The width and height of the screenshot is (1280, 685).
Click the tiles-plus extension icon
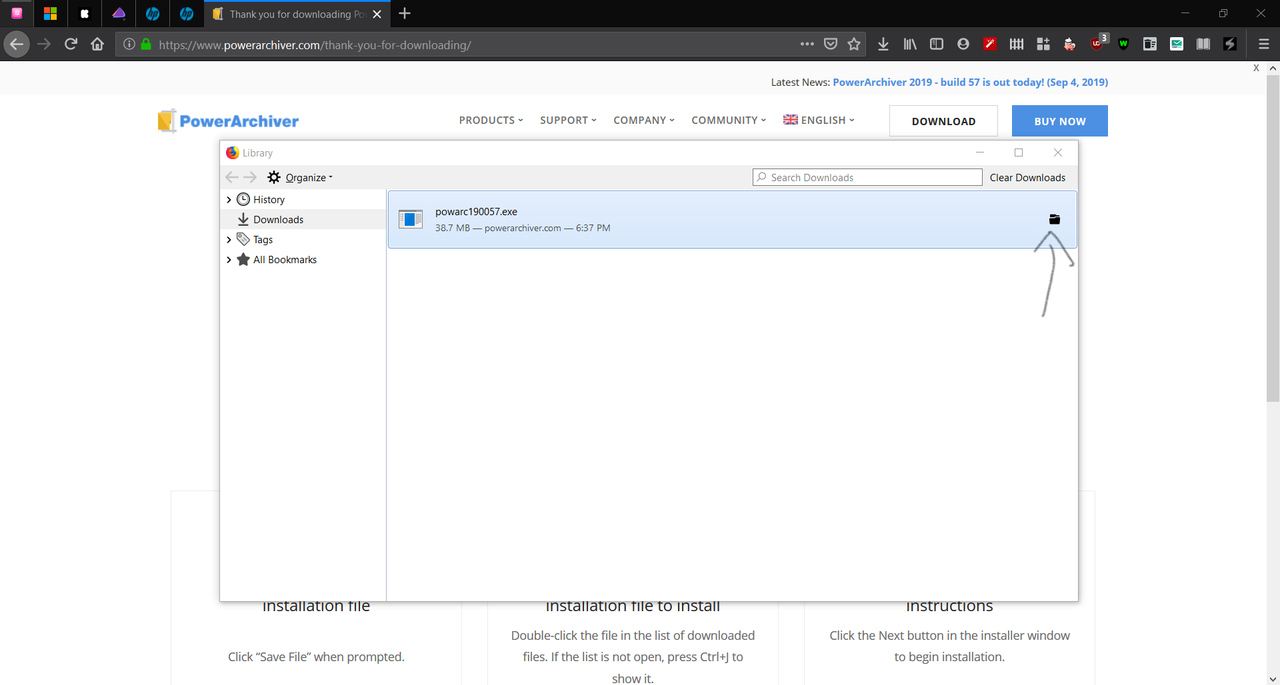pyautogui.click(x=1043, y=44)
